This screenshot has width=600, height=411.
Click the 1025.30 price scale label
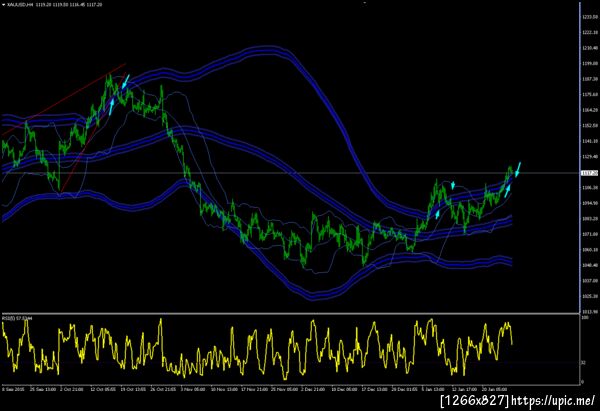(590, 296)
